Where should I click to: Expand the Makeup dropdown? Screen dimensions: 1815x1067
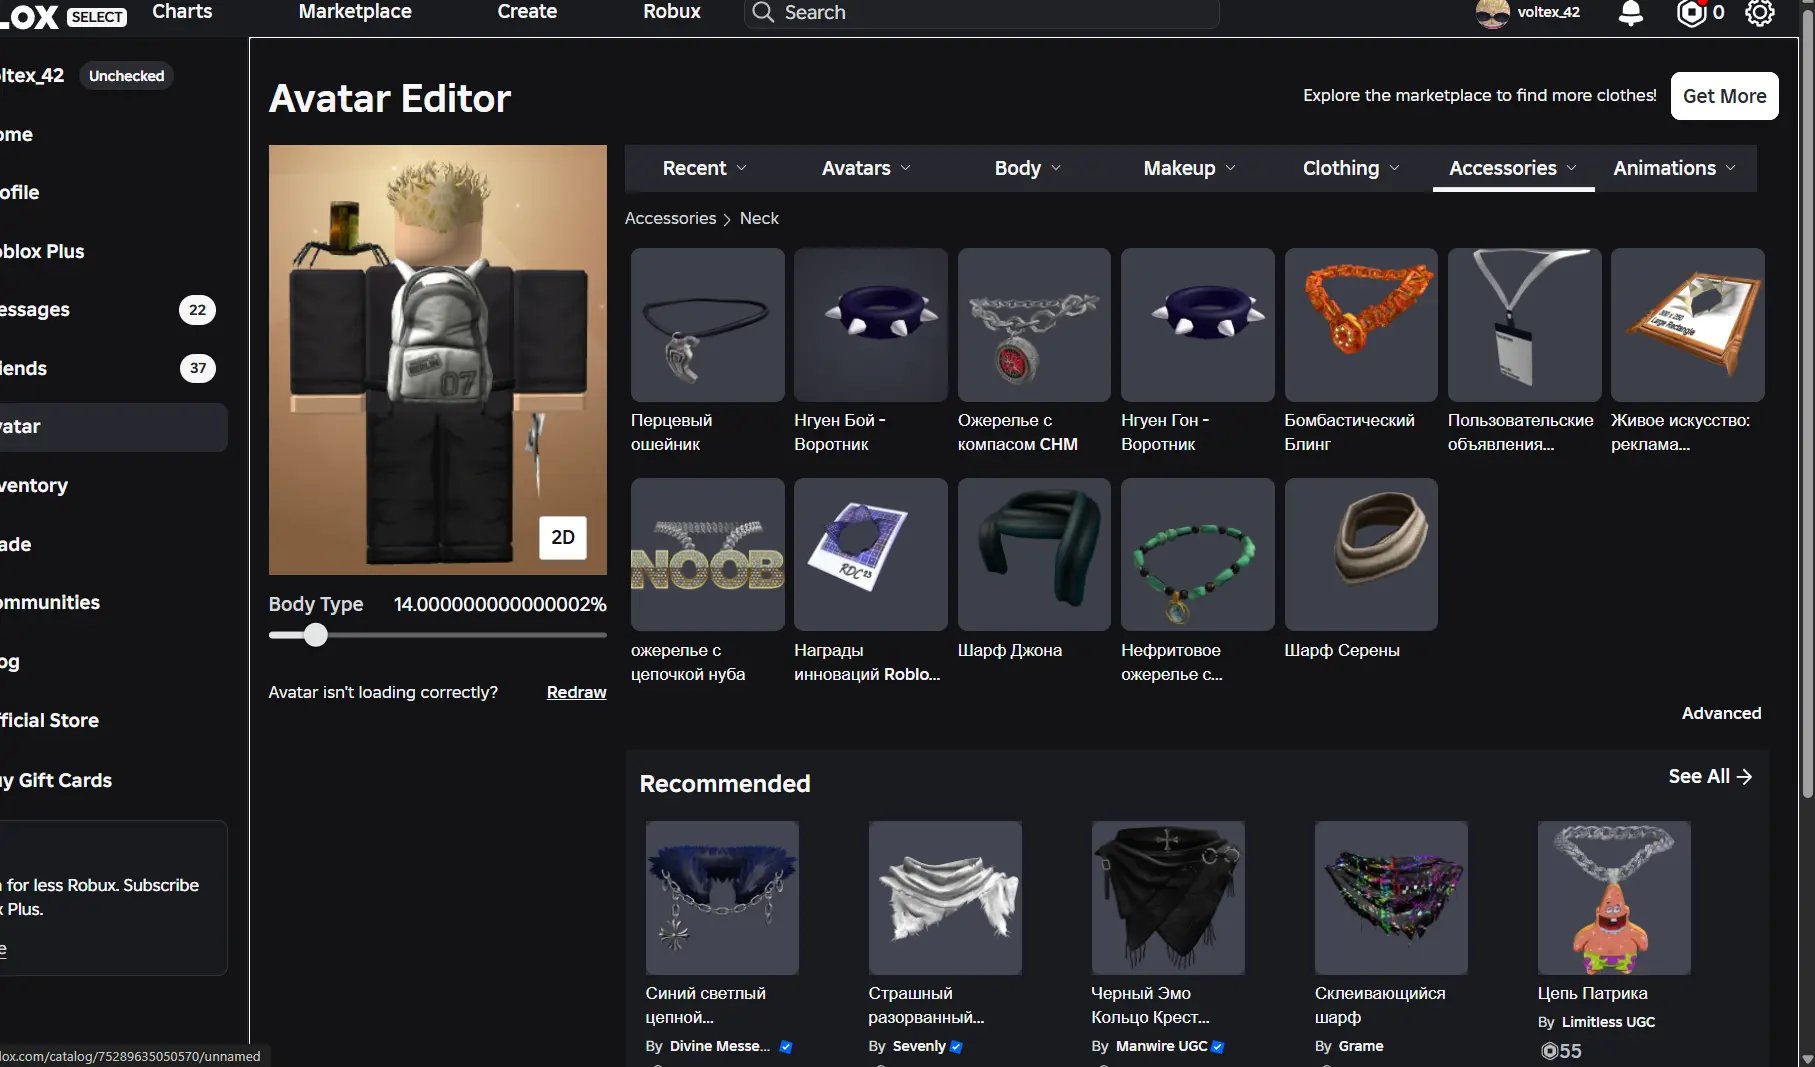pos(1190,168)
